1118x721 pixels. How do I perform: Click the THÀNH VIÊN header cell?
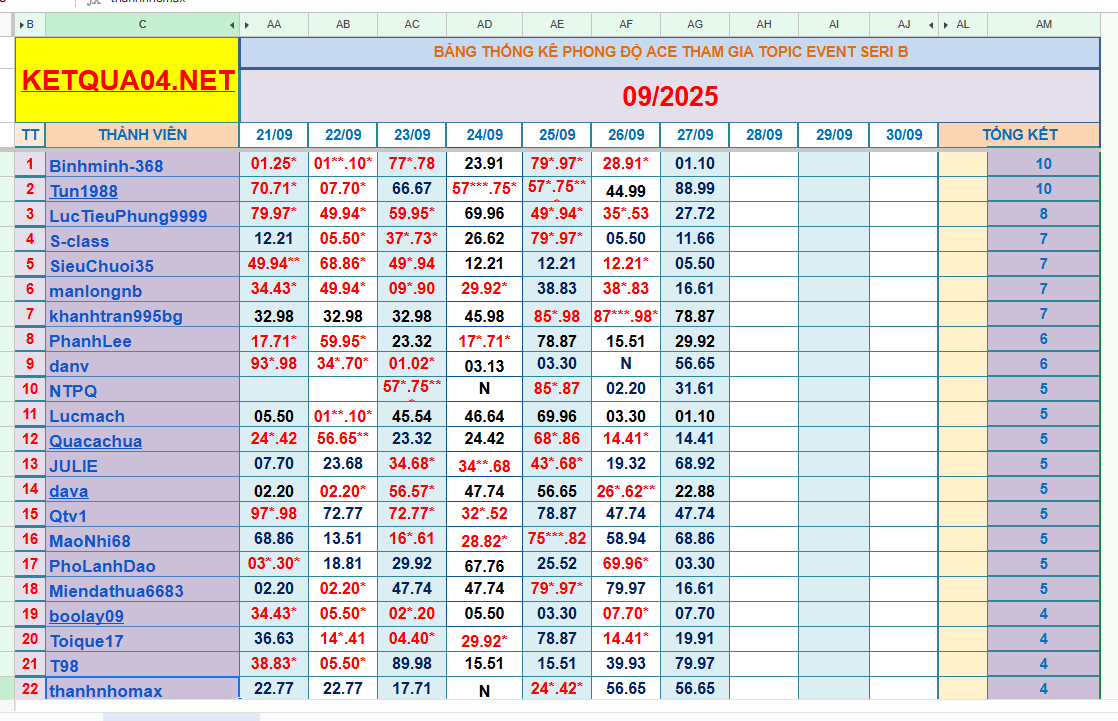(x=142, y=135)
